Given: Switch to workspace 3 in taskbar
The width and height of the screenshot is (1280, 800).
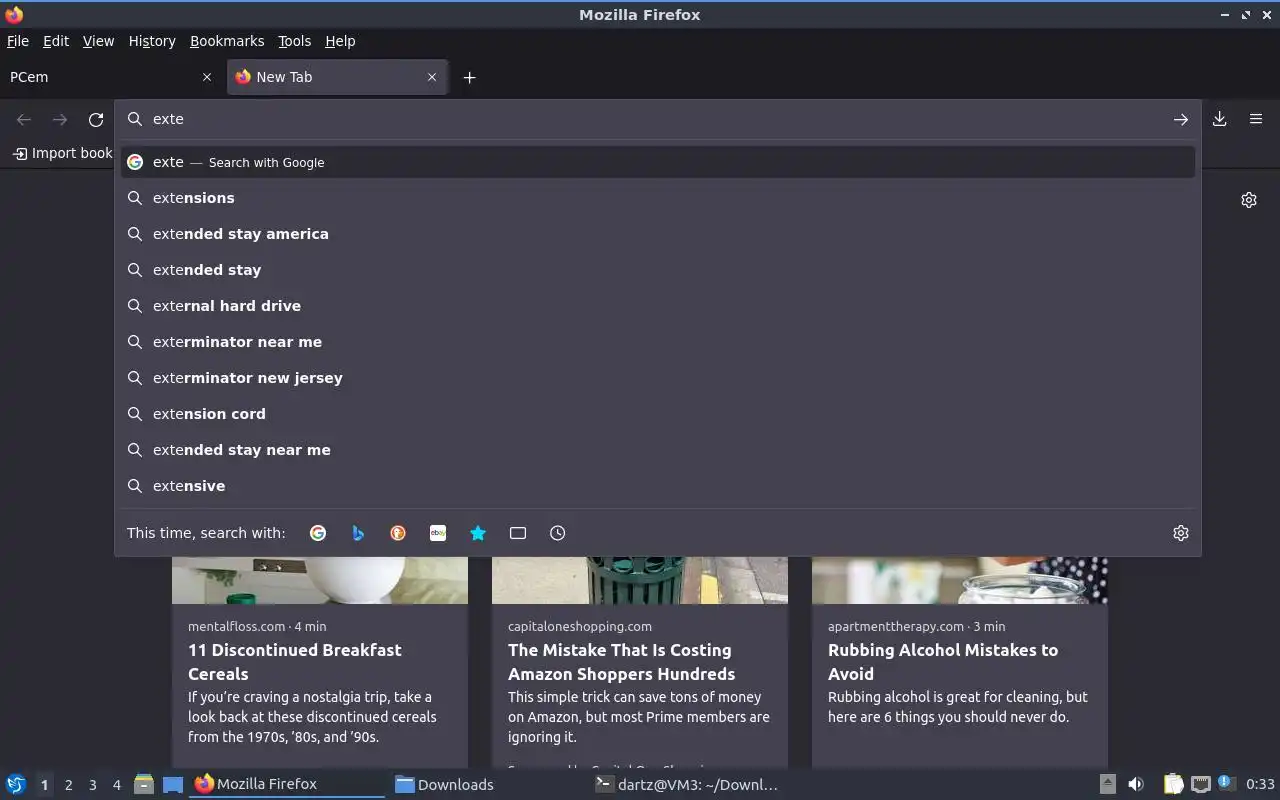Looking at the screenshot, I should pyautogui.click(x=92, y=785).
